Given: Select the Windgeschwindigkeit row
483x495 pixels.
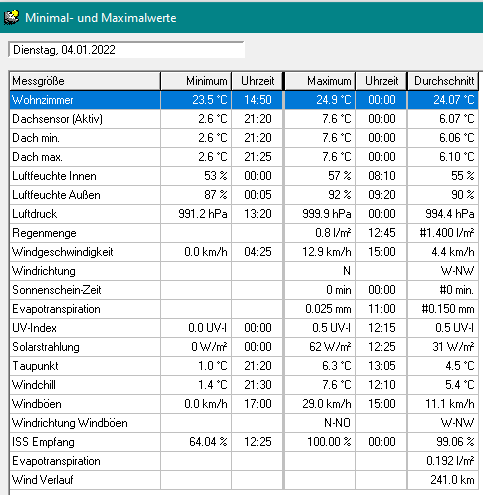Looking at the screenshot, I should click(244, 252).
